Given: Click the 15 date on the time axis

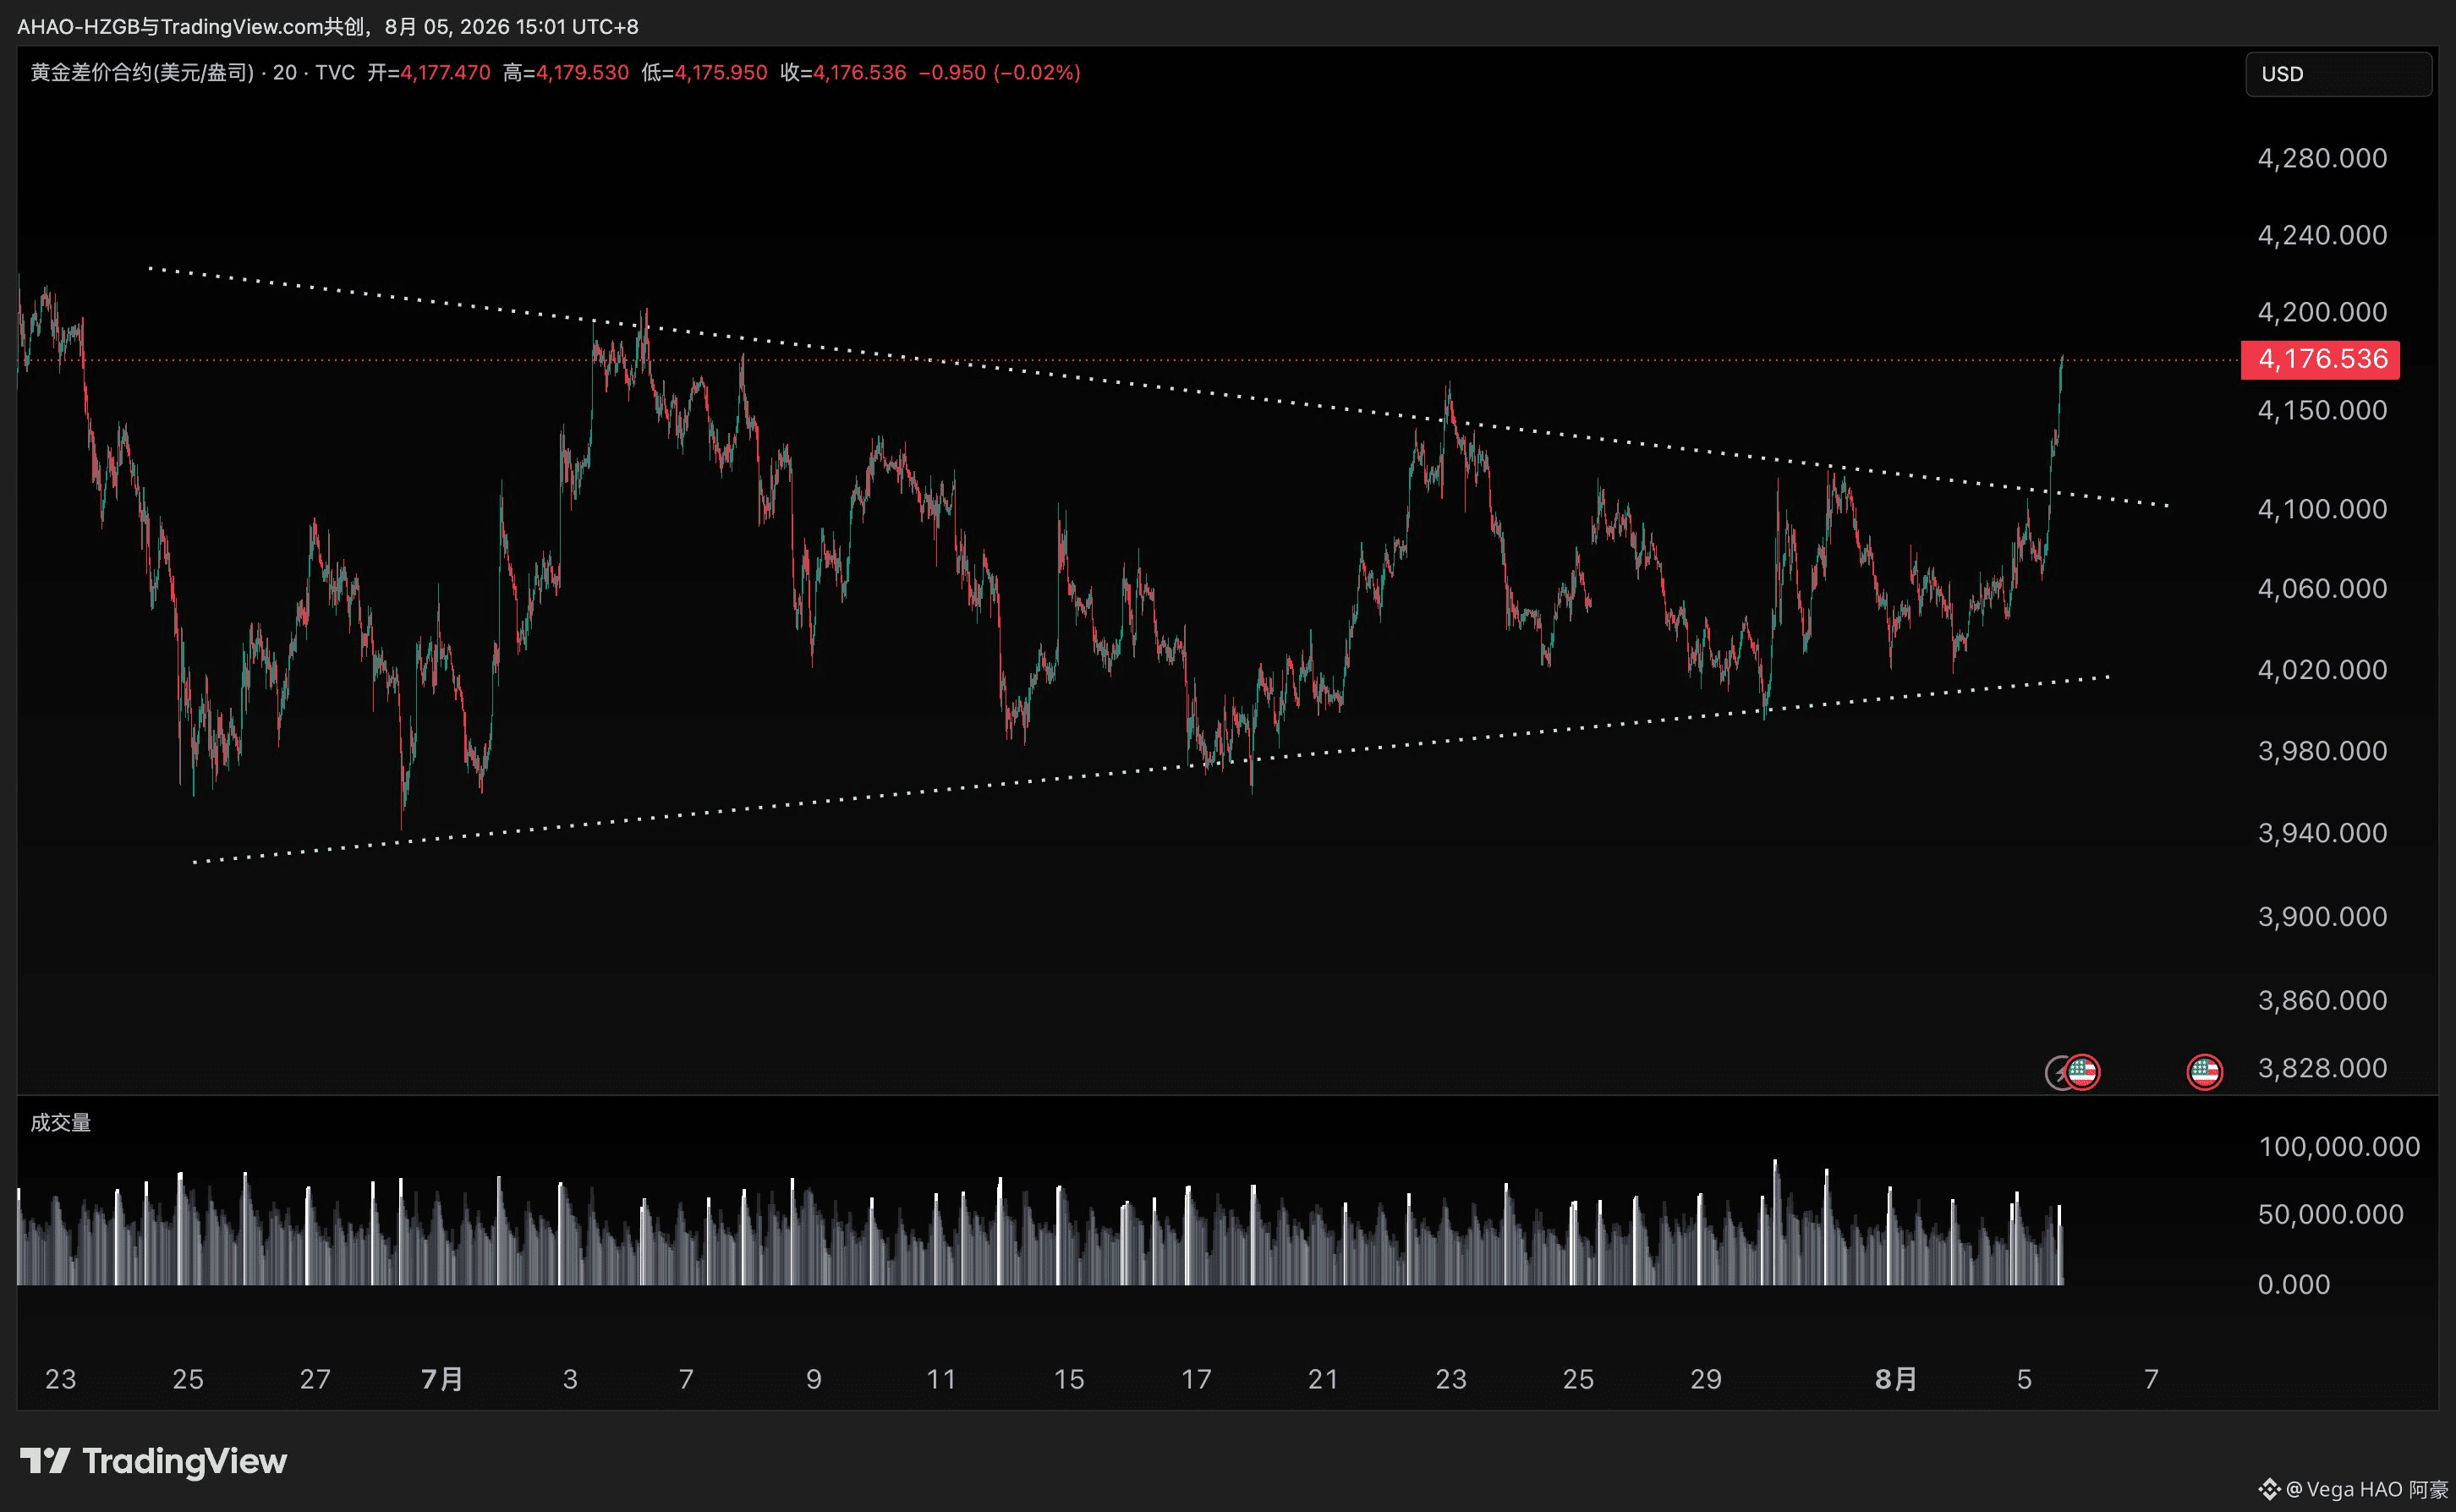Looking at the screenshot, I should click(x=1069, y=1380).
